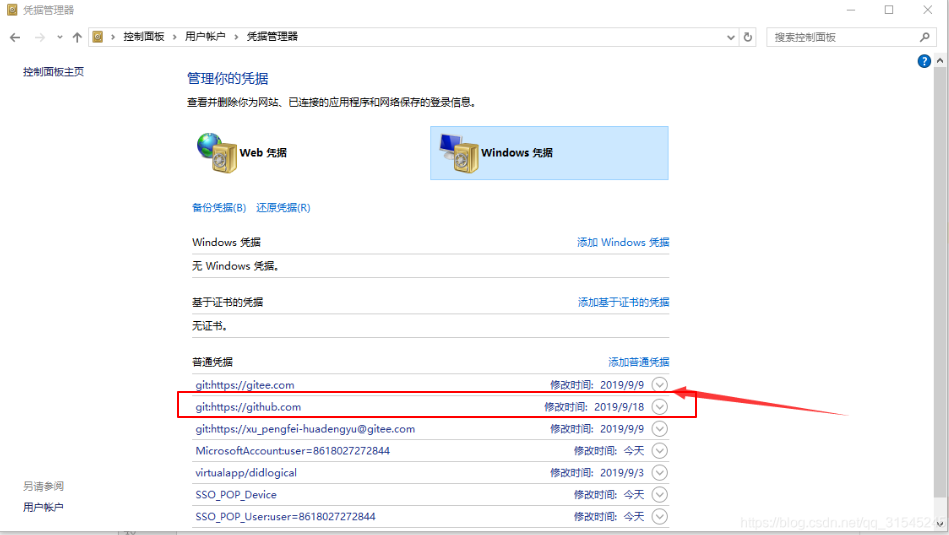
Task: Click the vertical scrollbar thumb
Action: point(939,283)
